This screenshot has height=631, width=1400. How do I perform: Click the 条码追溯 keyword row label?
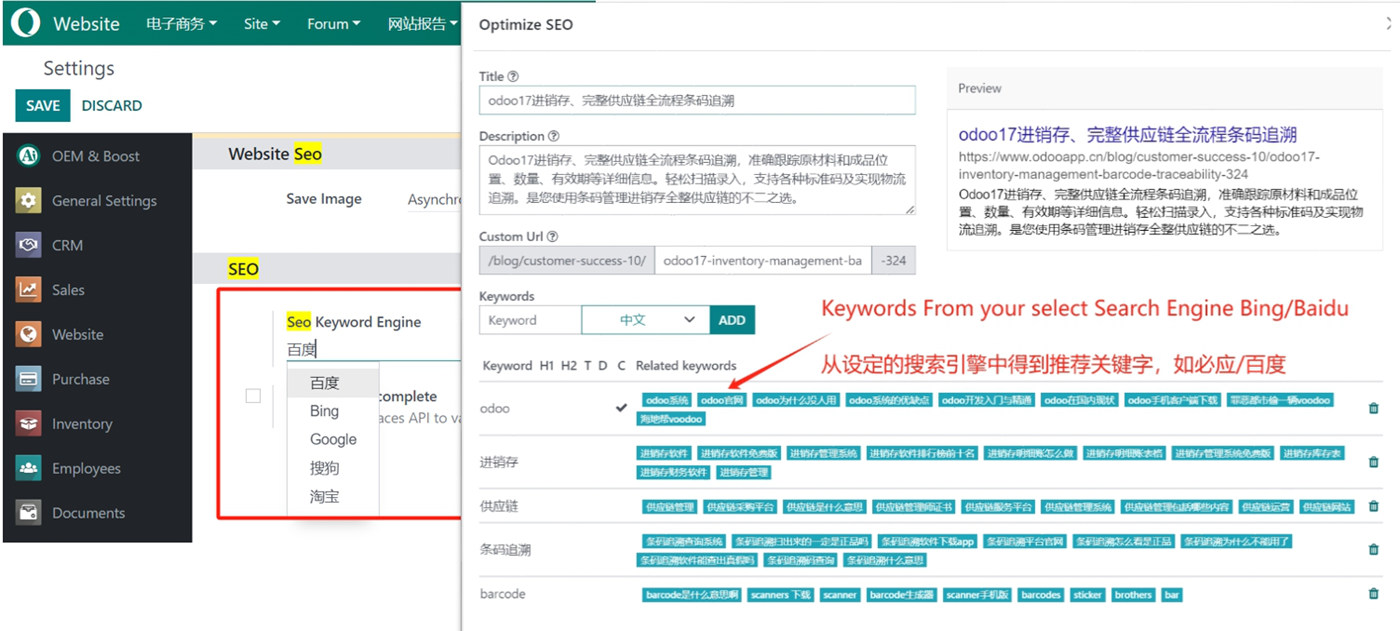[505, 549]
